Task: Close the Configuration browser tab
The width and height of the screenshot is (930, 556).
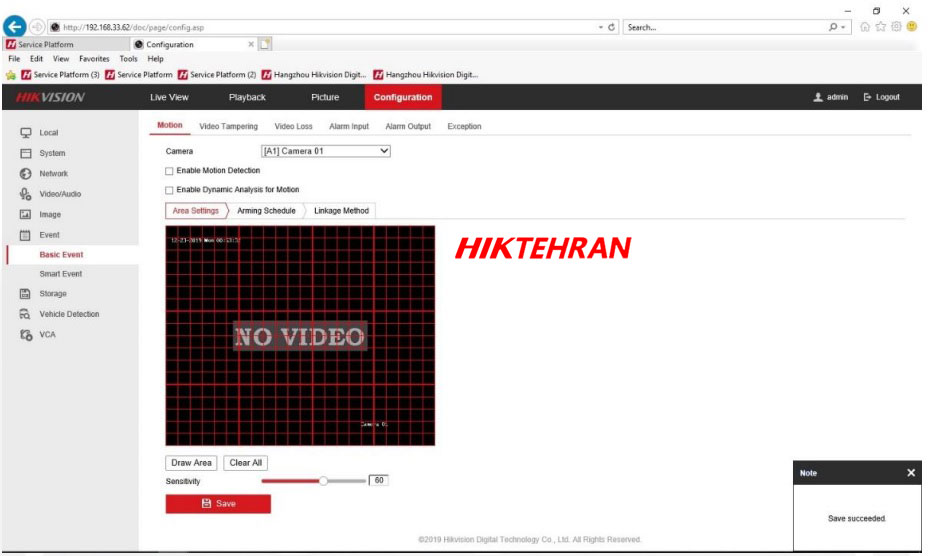Action: pyautogui.click(x=251, y=45)
